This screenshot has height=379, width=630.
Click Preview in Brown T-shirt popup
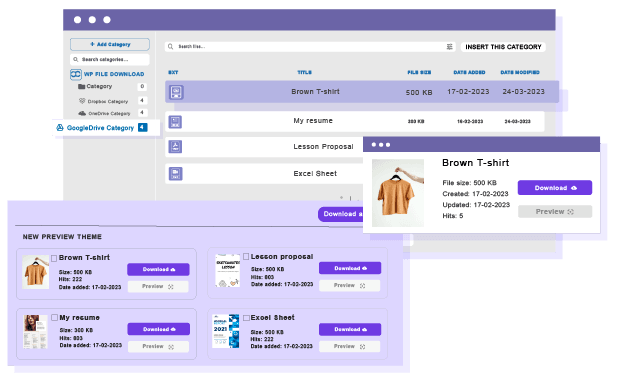[555, 211]
